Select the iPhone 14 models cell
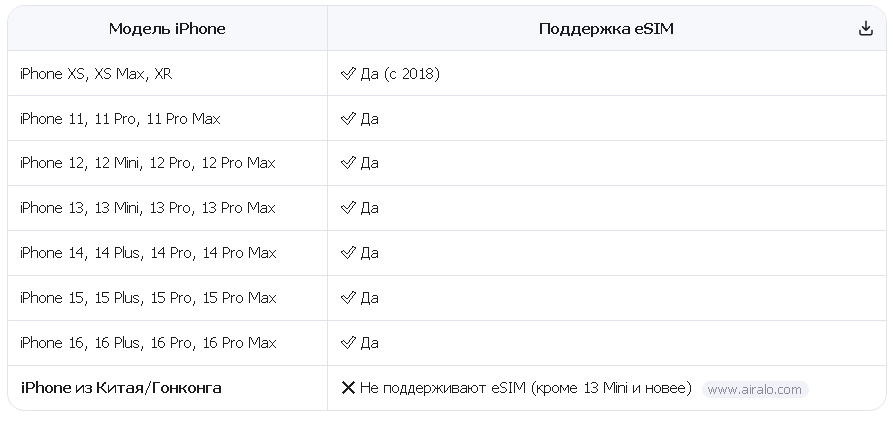893x422 pixels. 148,253
